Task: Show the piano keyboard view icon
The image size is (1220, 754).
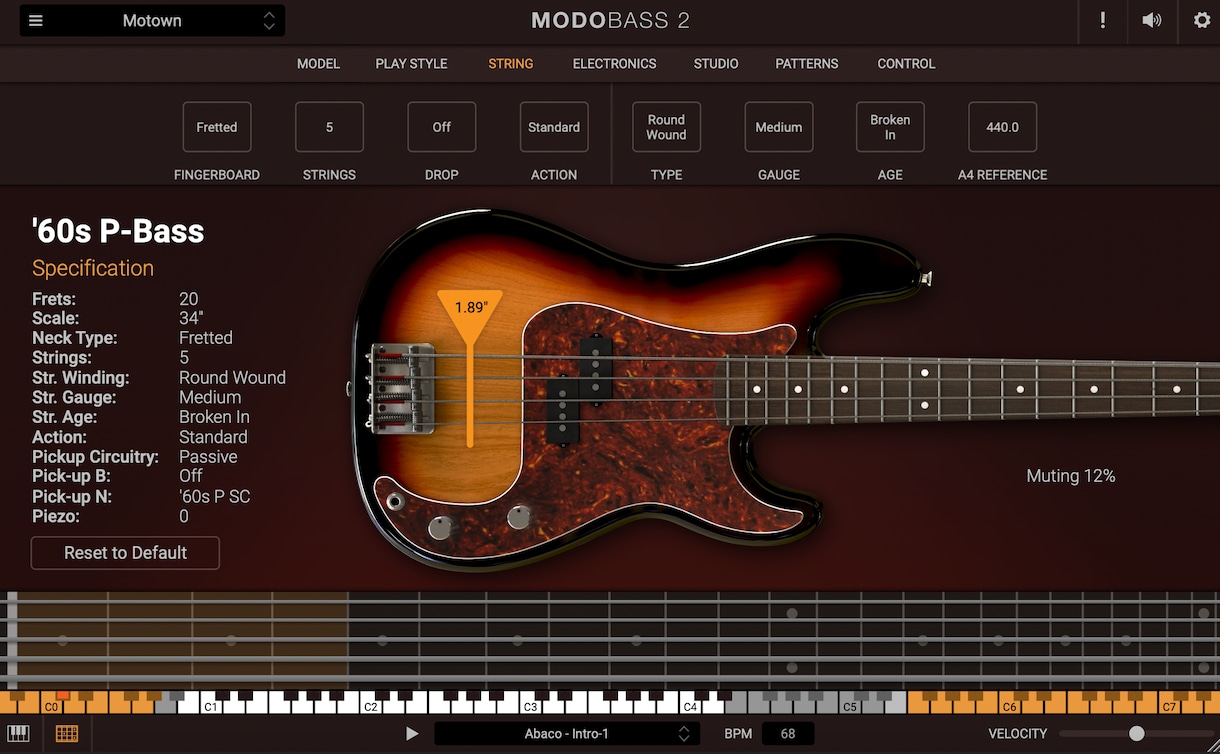Action: click(x=18, y=733)
